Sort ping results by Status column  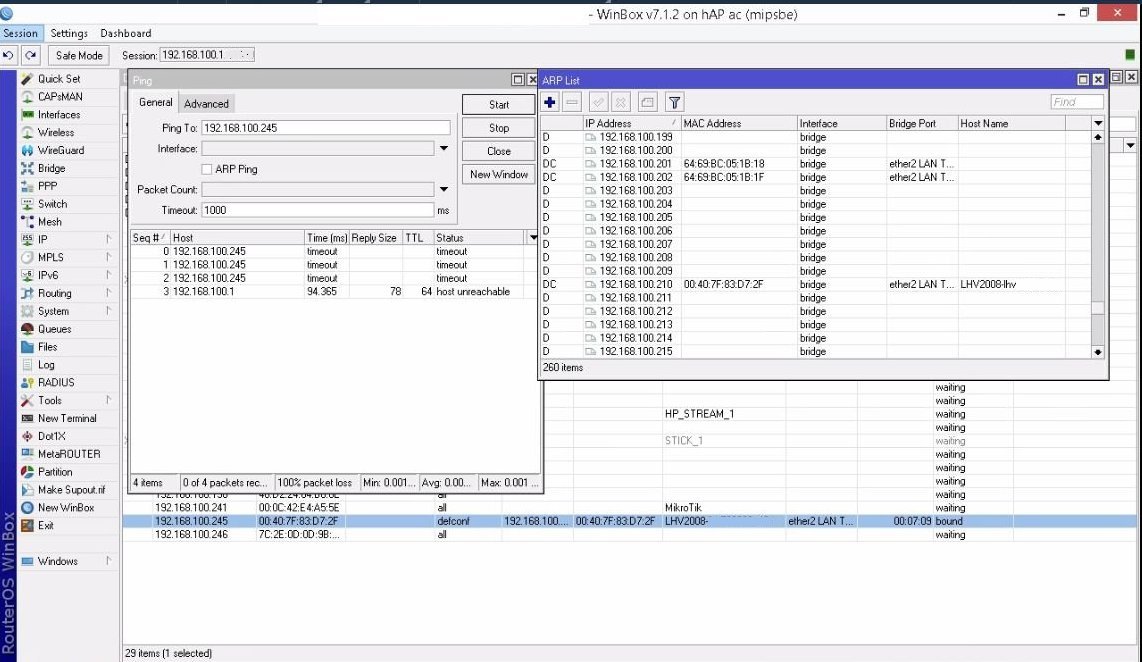[479, 237]
